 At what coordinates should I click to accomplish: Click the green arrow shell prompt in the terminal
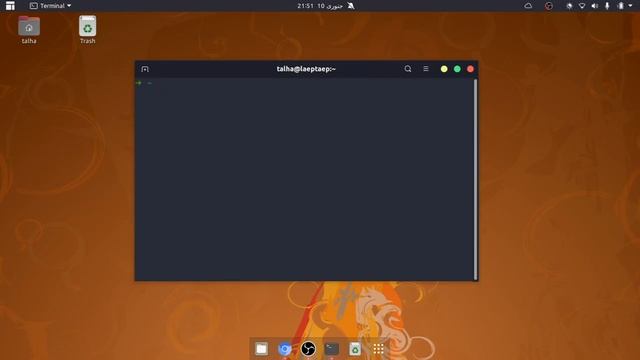[139, 83]
